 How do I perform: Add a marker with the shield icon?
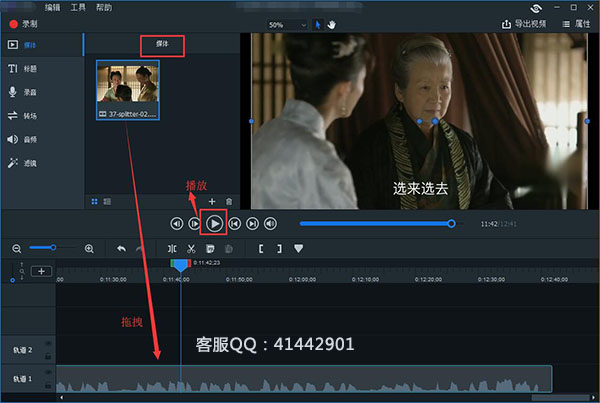298,249
